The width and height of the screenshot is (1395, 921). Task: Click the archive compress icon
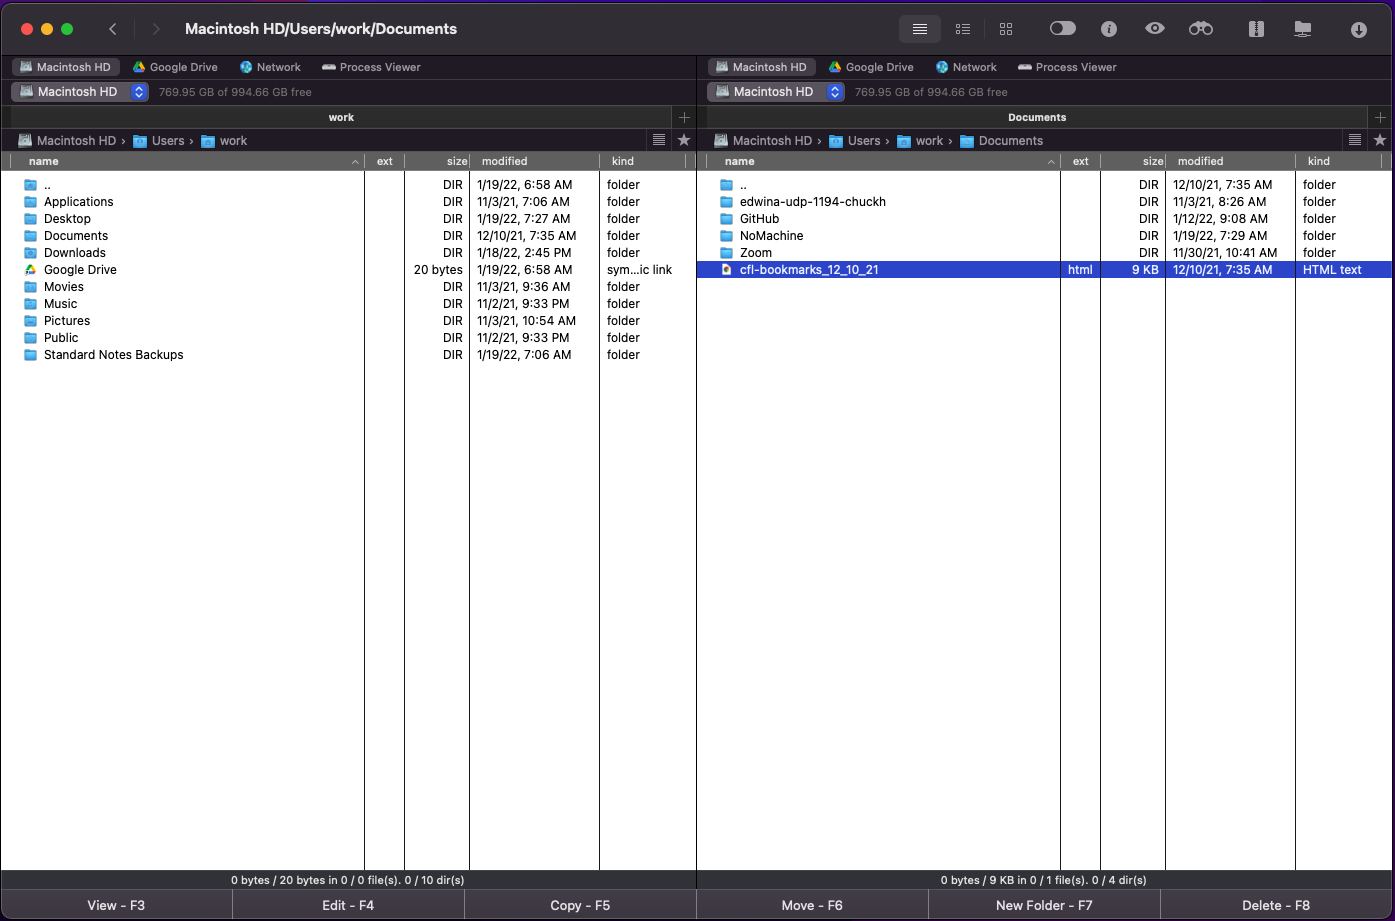click(x=1257, y=29)
